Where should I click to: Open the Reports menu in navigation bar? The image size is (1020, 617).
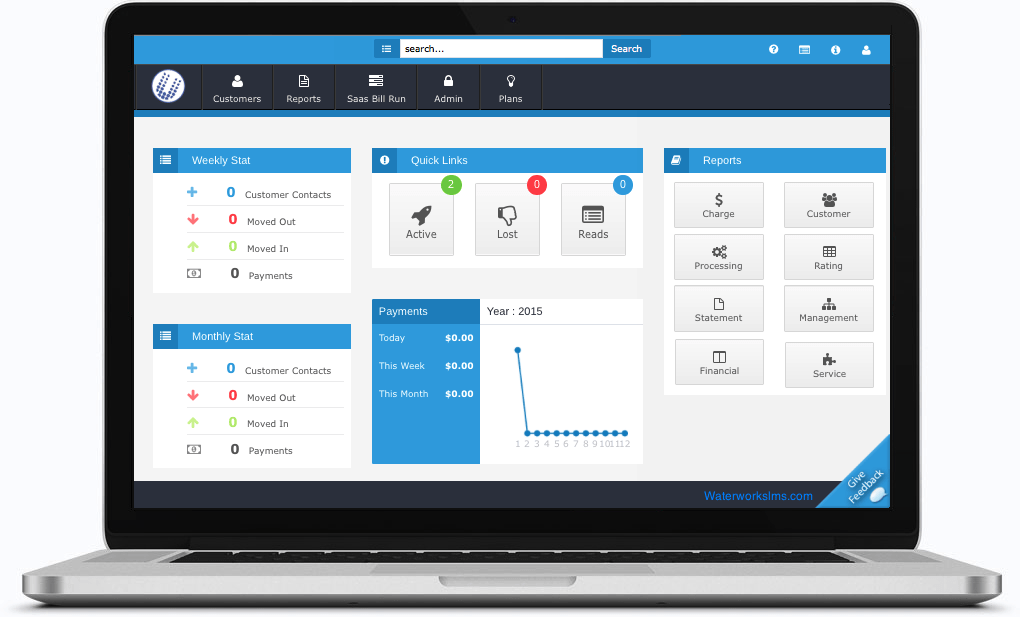[303, 88]
